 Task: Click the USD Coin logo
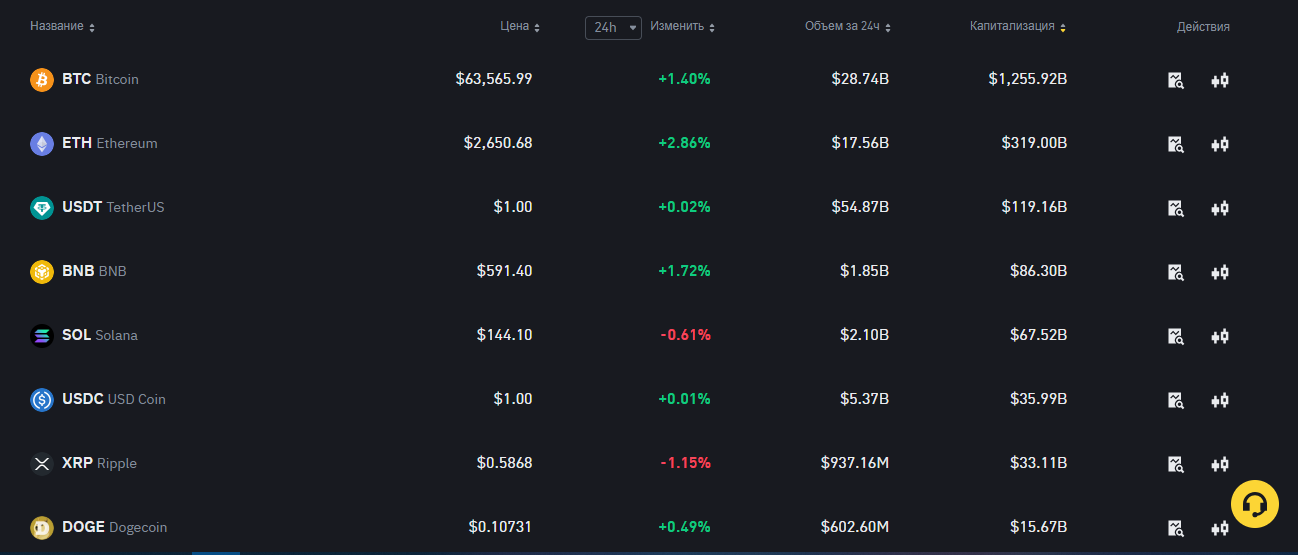tap(42, 399)
